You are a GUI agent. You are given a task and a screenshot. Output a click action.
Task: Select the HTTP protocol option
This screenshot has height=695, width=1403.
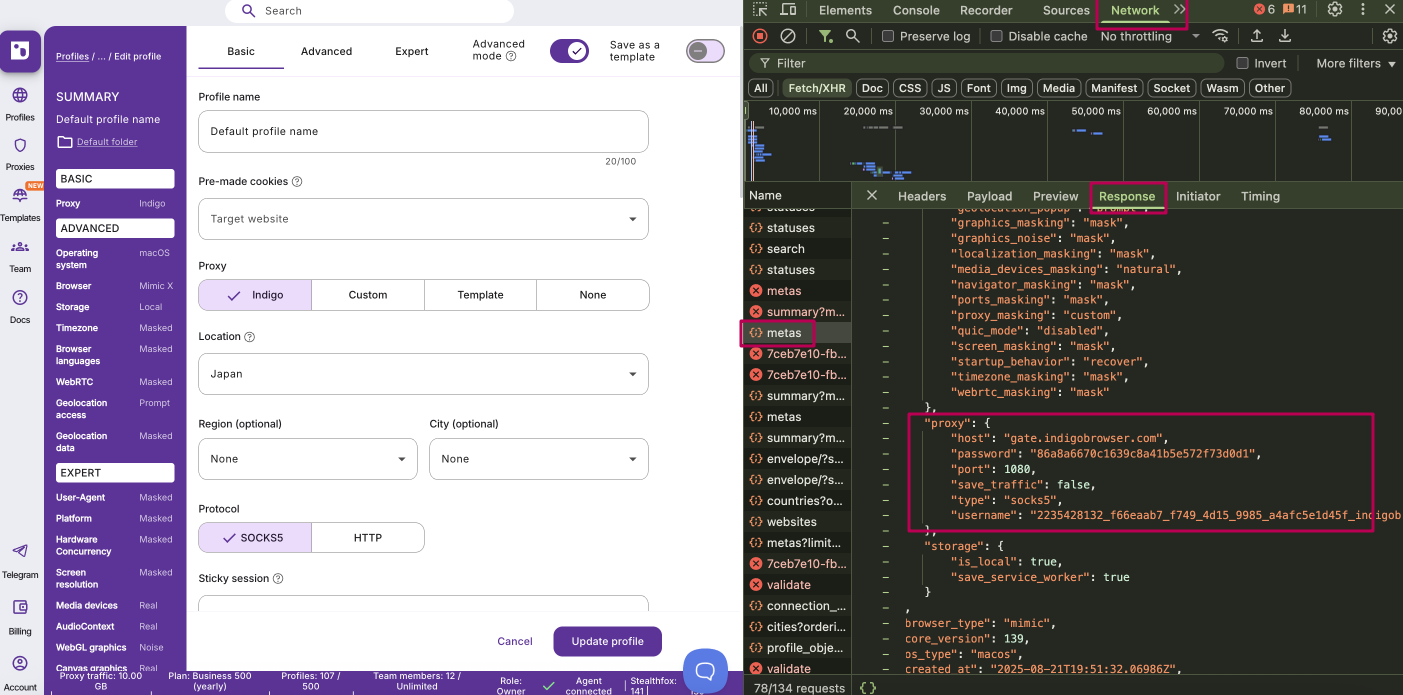tap(368, 537)
